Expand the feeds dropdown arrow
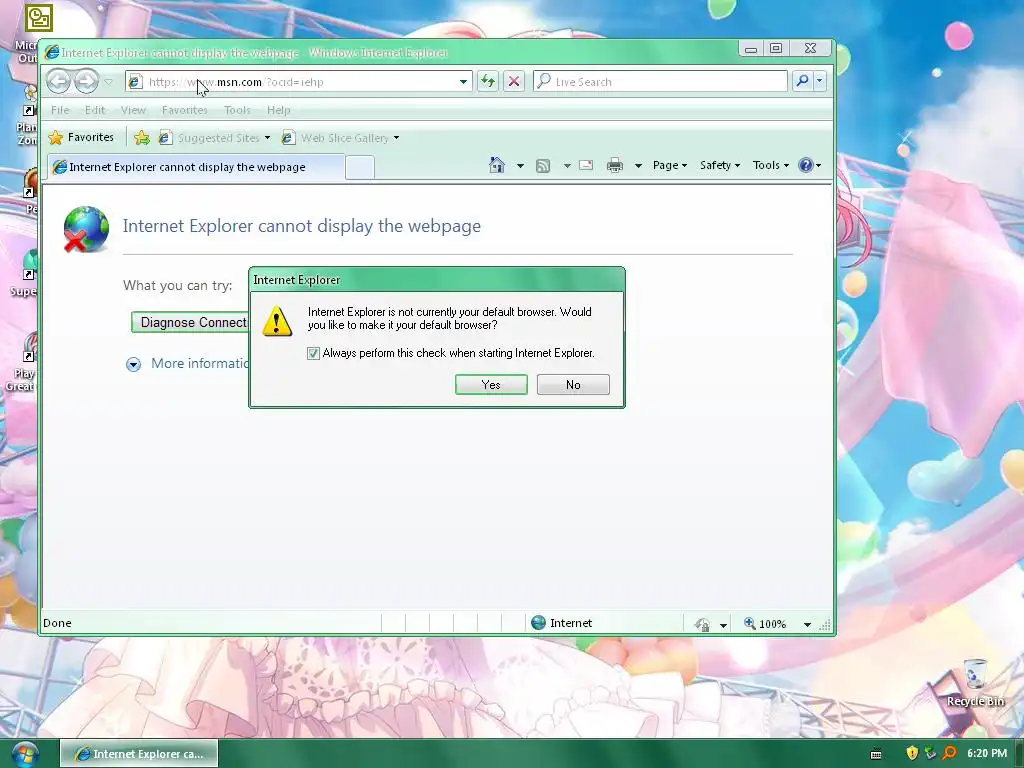 (567, 166)
